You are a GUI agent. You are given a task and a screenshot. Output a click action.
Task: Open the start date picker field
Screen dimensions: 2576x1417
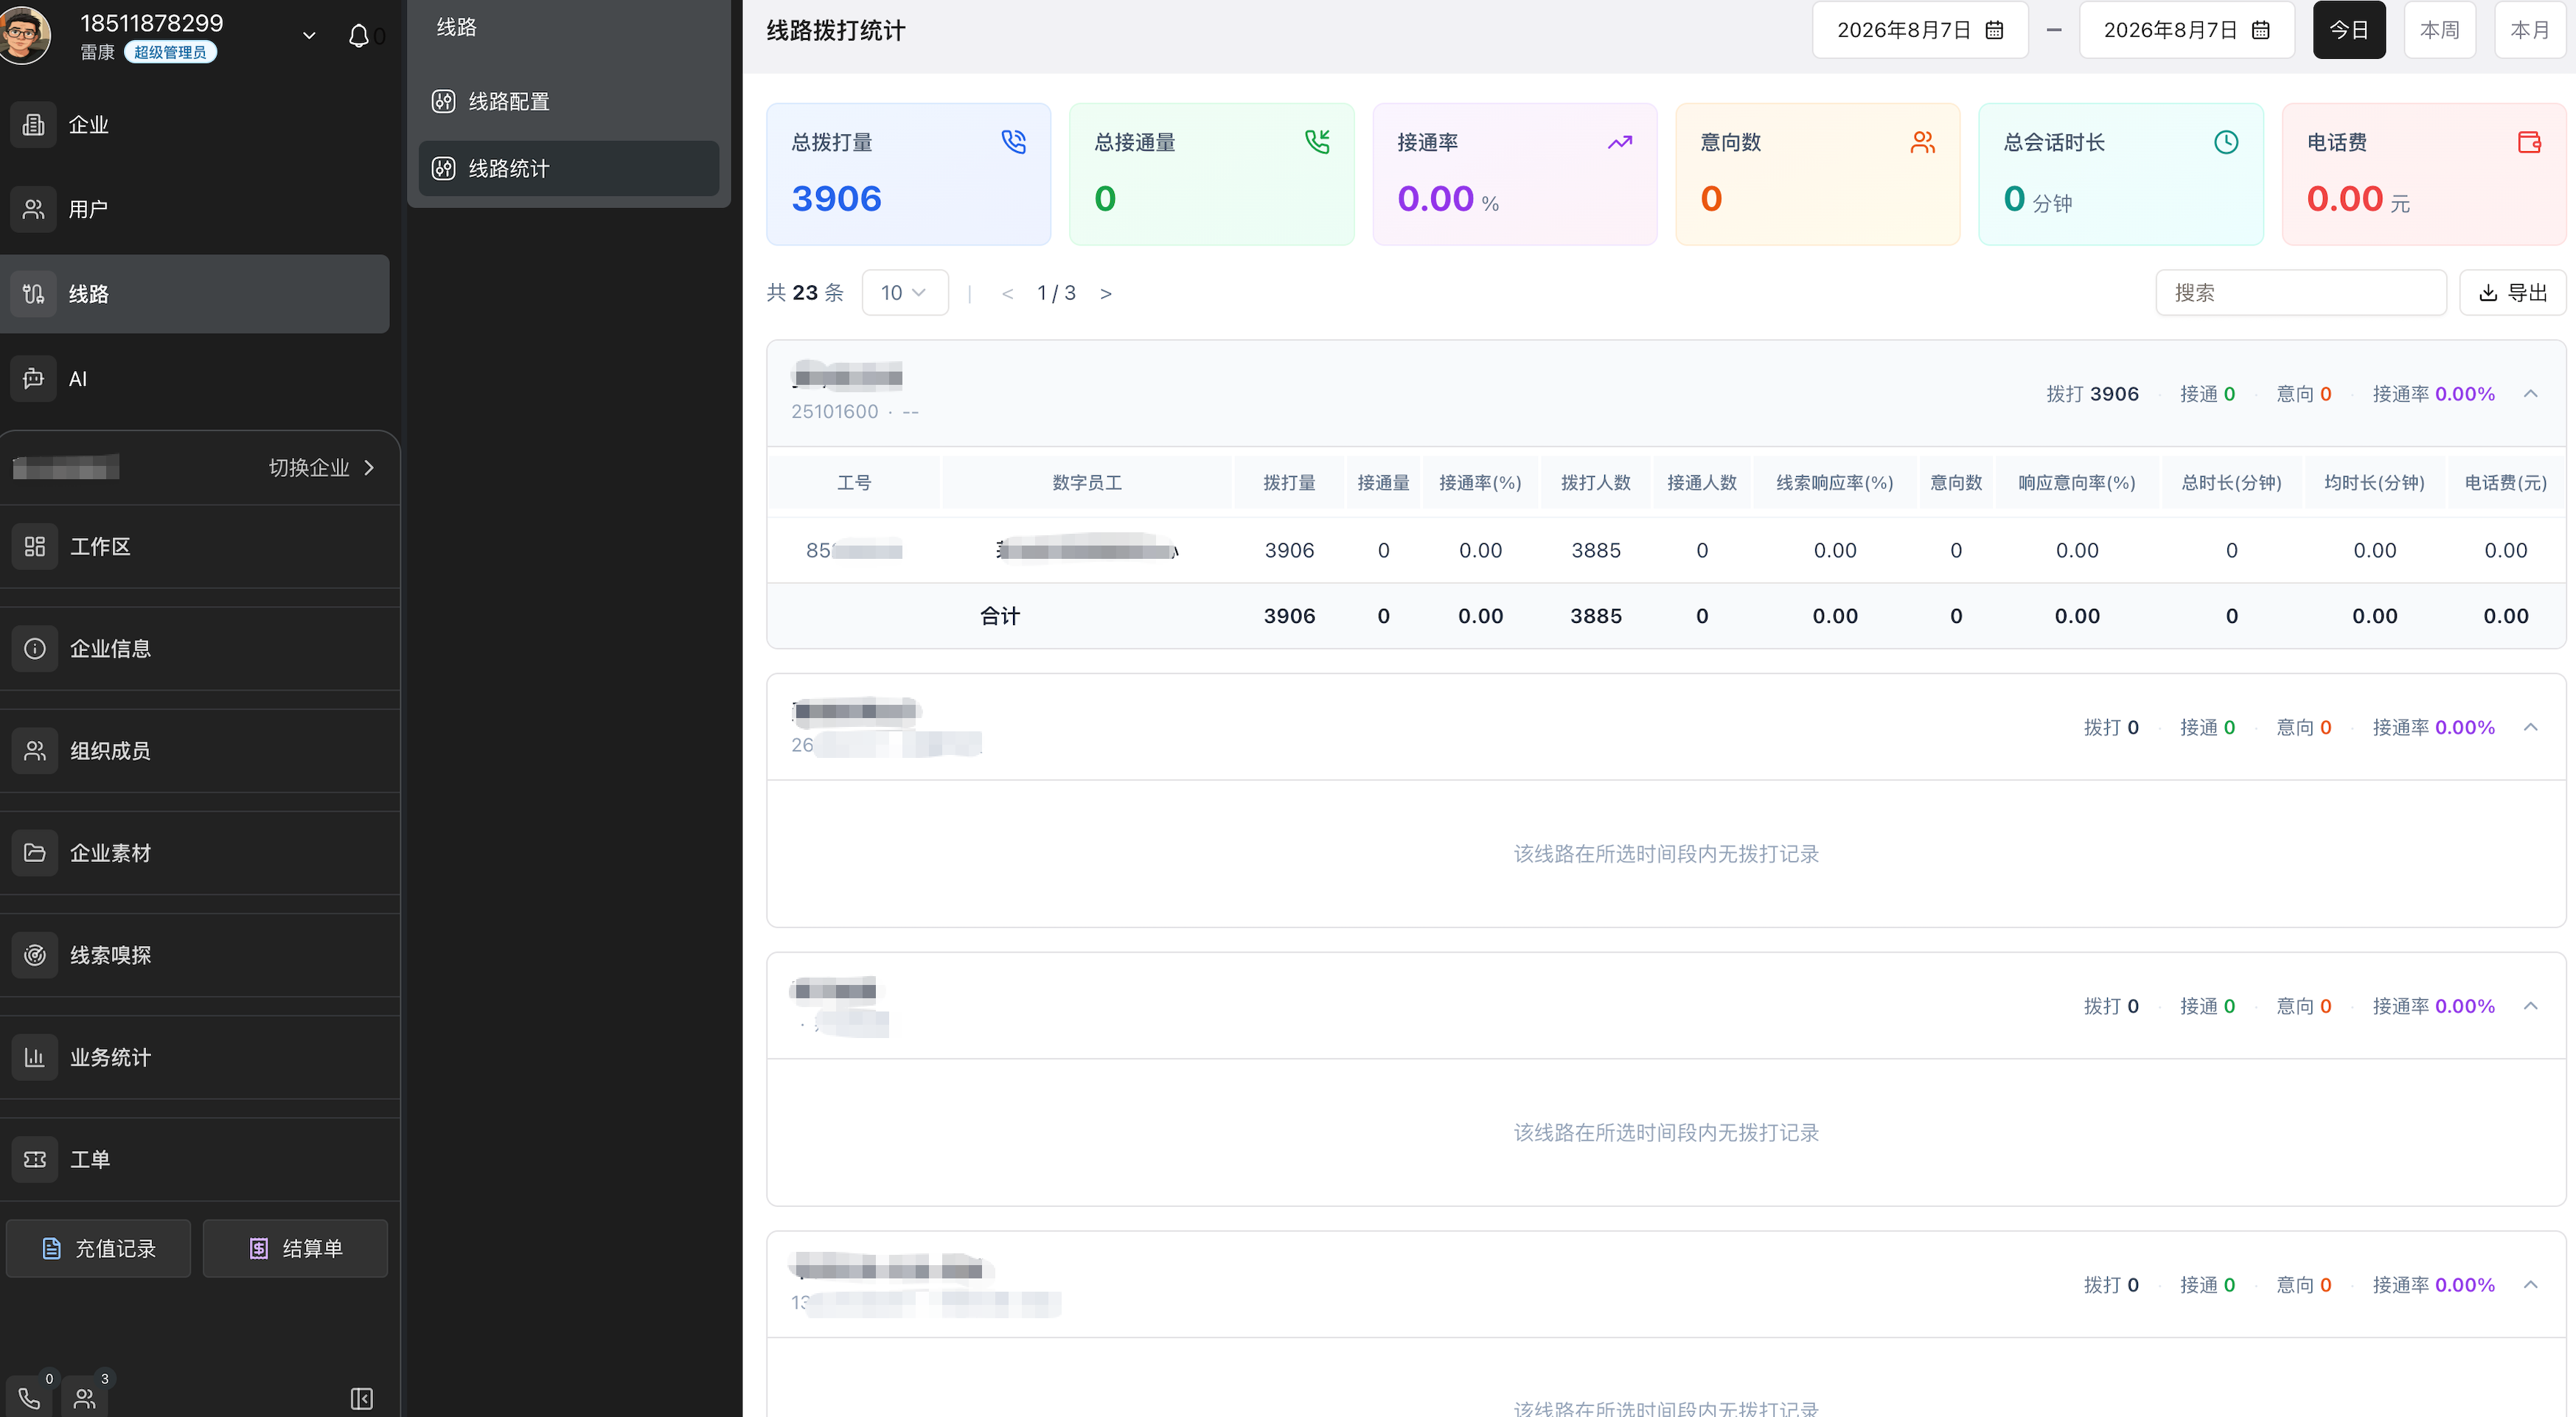point(1920,30)
